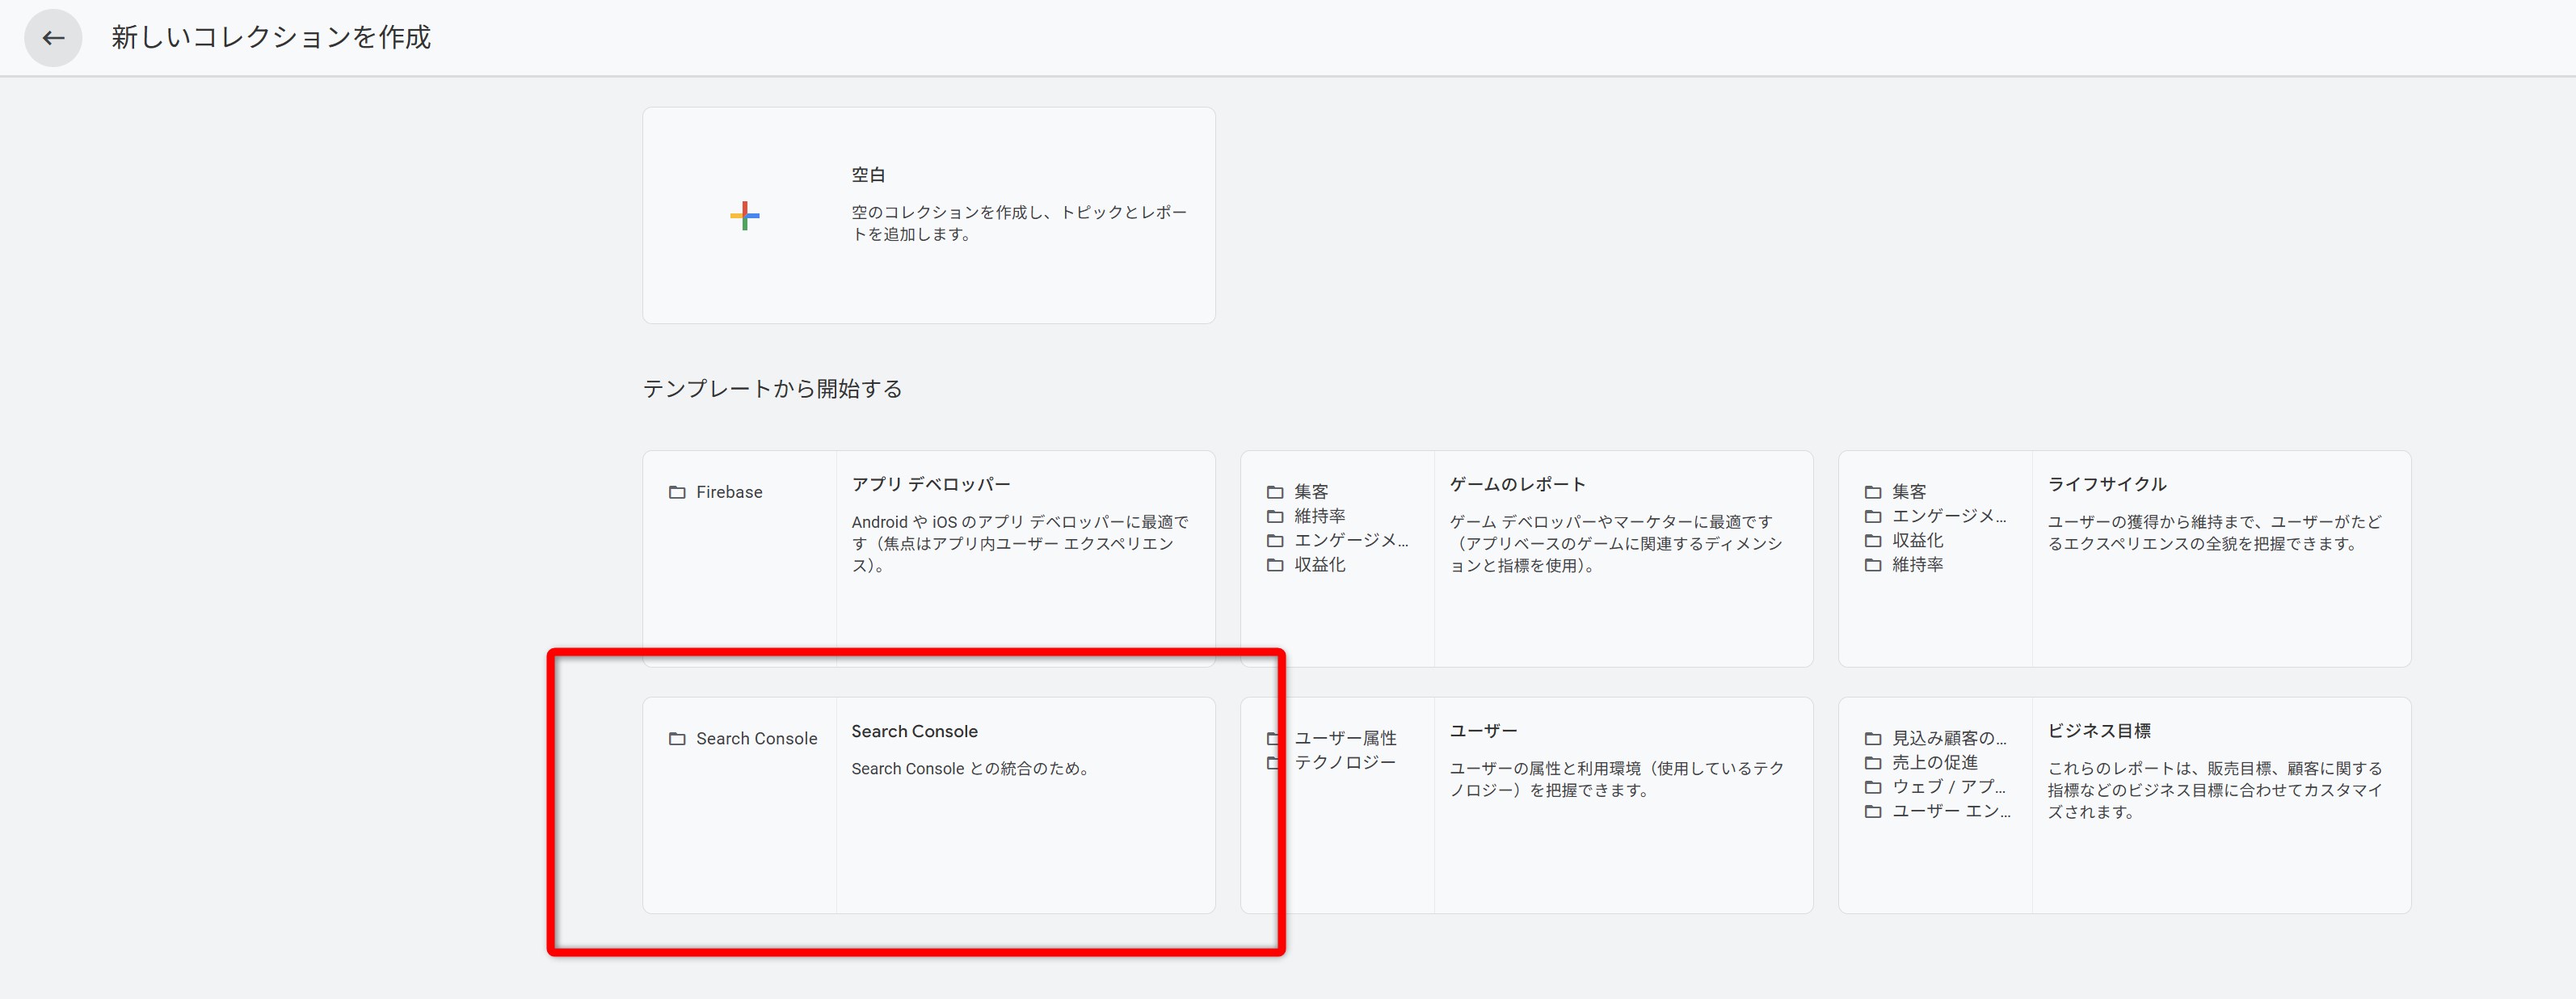Click エンゲージメ... folder icon in ゲームのレポート card
This screenshot has height=999, width=2576.
coord(1274,540)
